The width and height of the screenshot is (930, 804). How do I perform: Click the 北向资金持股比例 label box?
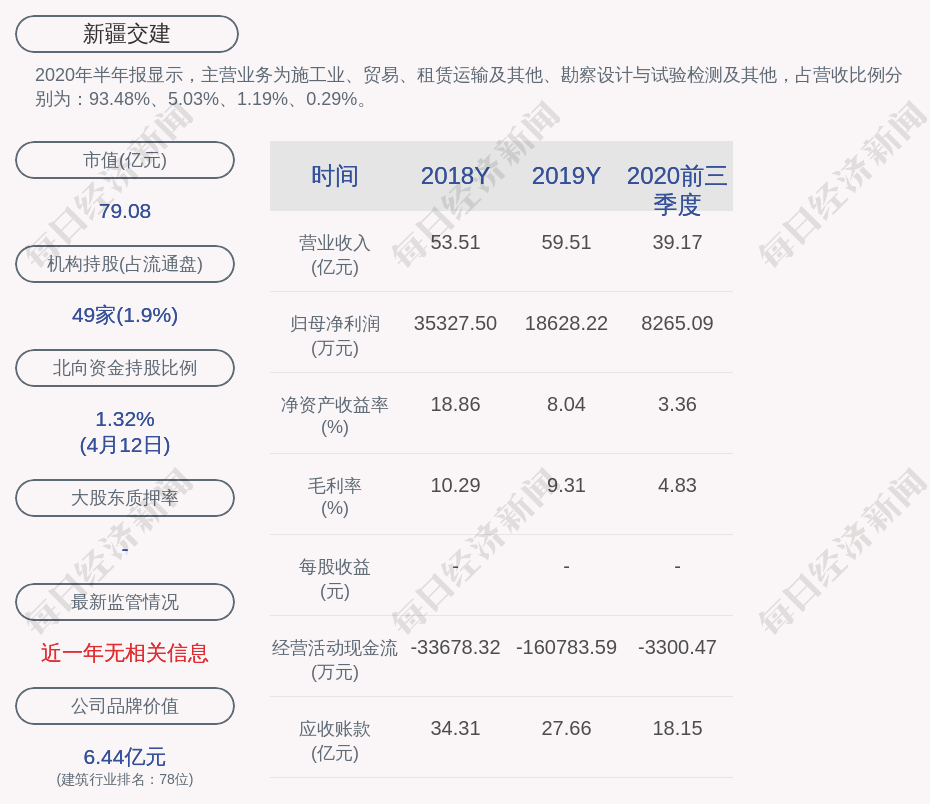pyautogui.click(x=124, y=368)
